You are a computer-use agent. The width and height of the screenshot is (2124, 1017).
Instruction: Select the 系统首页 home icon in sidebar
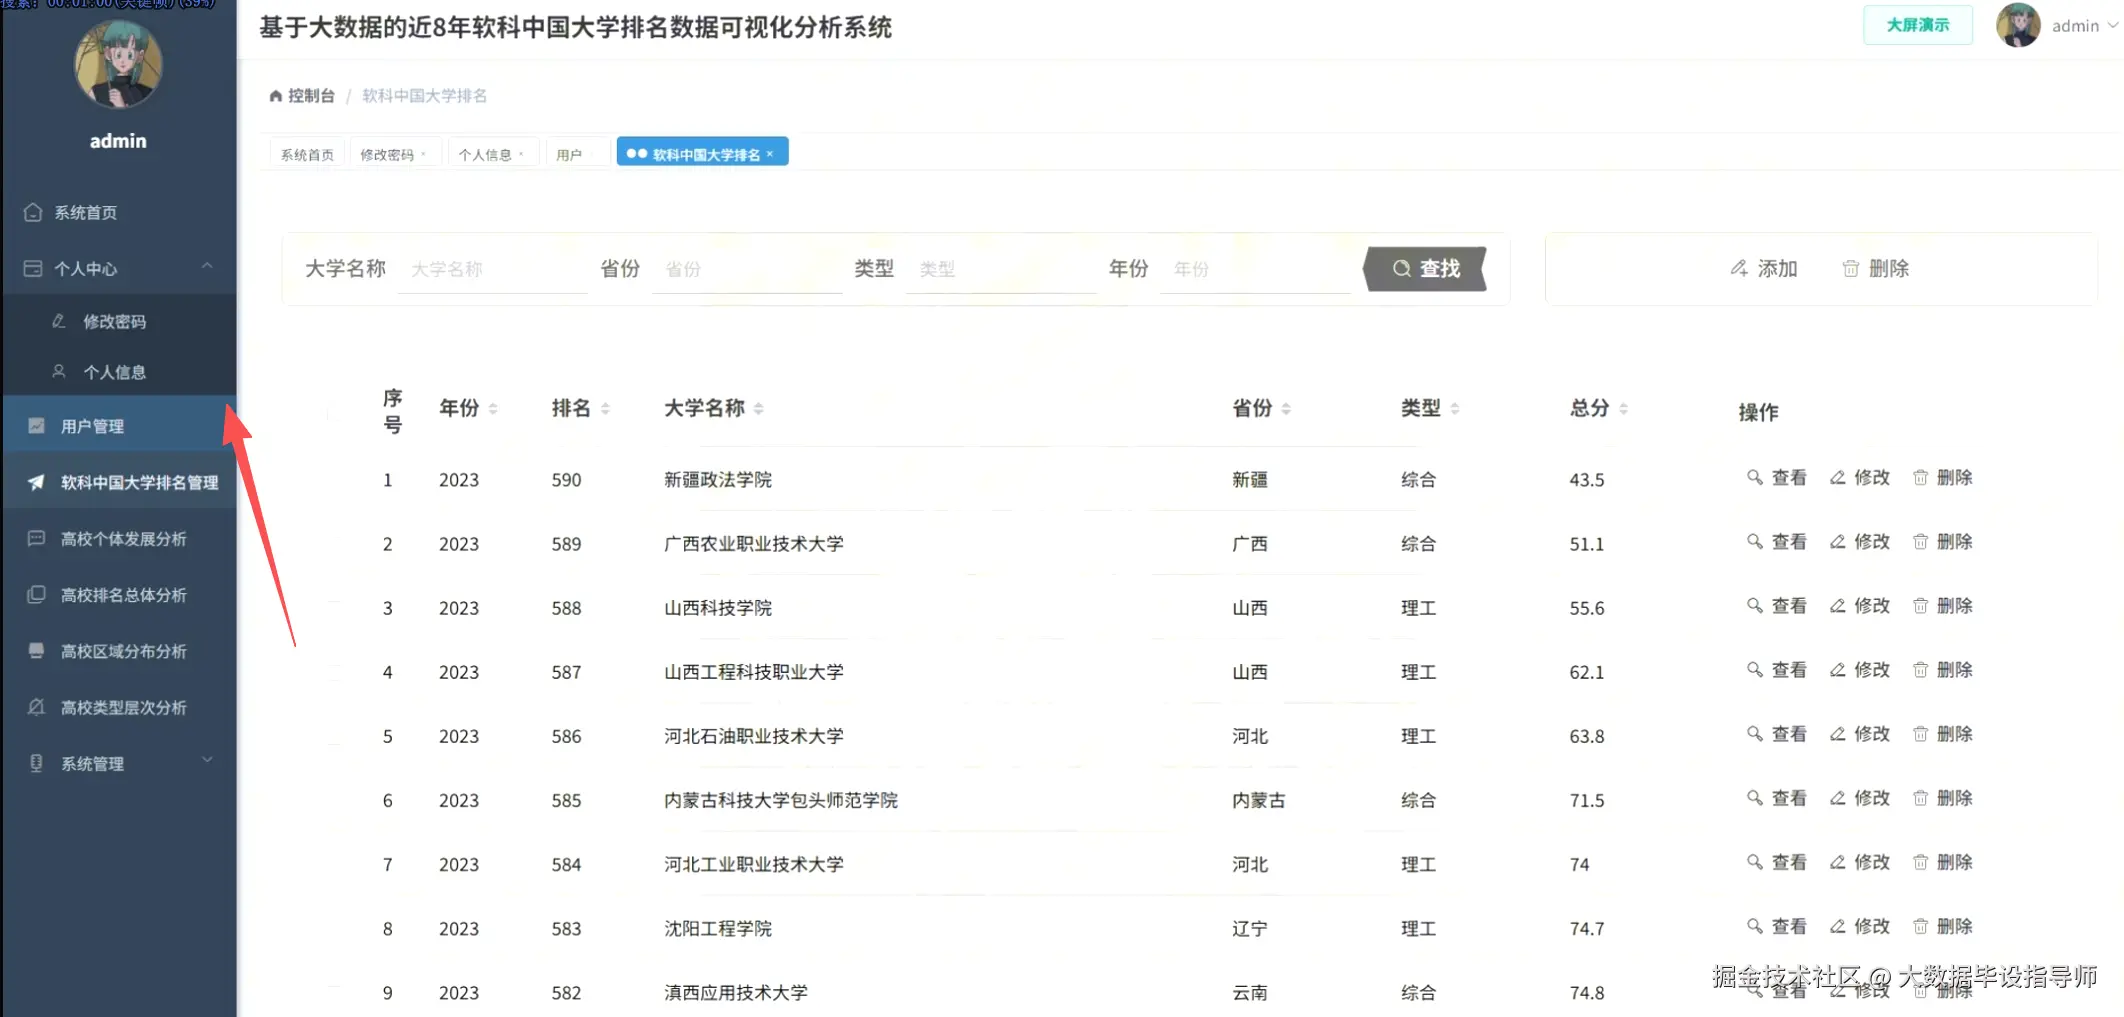click(x=33, y=212)
